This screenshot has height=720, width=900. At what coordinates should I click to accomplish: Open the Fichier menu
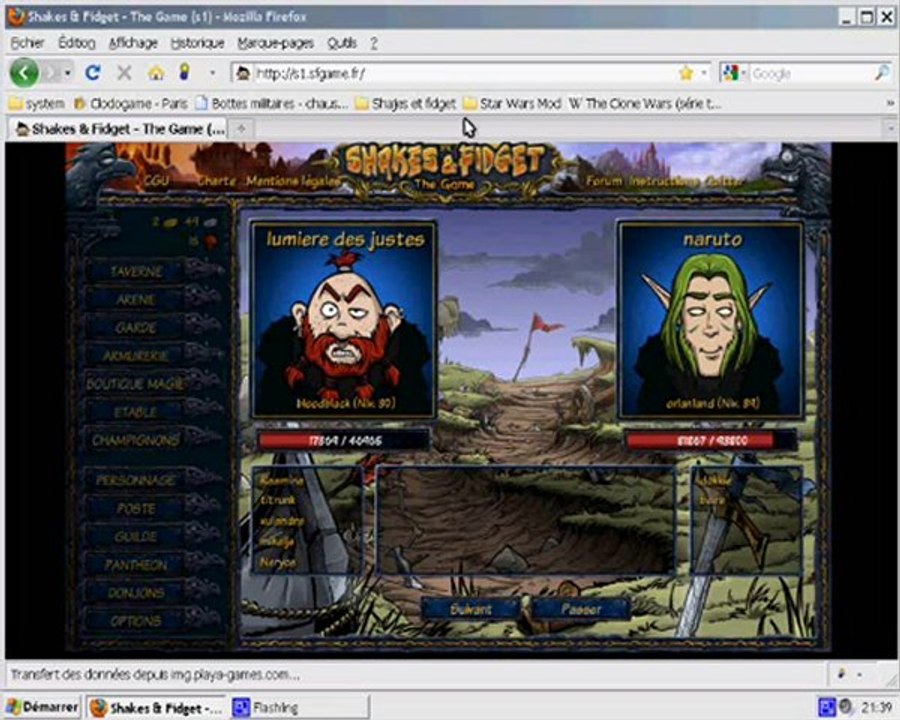click(x=27, y=42)
